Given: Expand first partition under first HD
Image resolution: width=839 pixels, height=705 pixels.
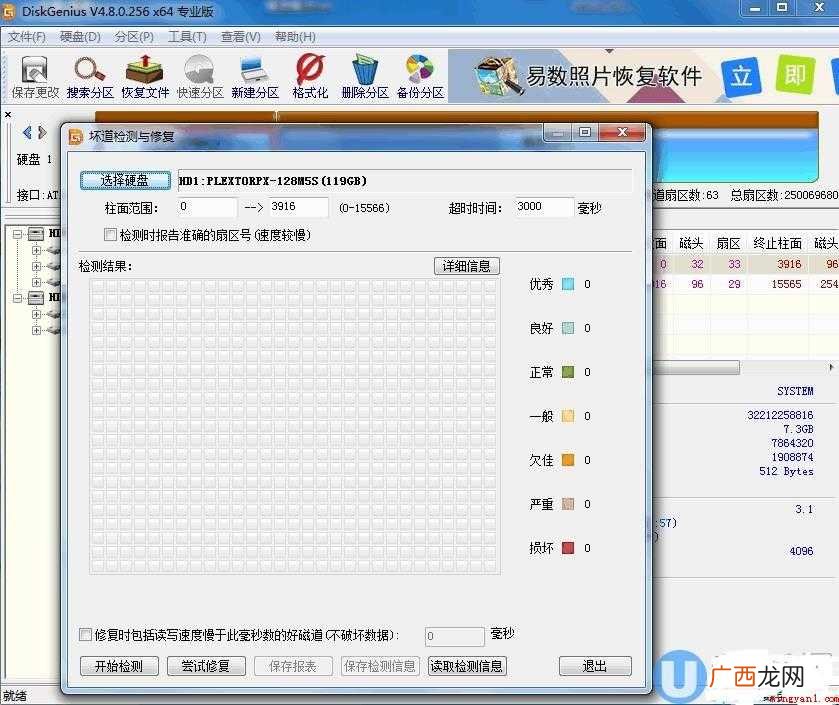Looking at the screenshot, I should (x=36, y=250).
